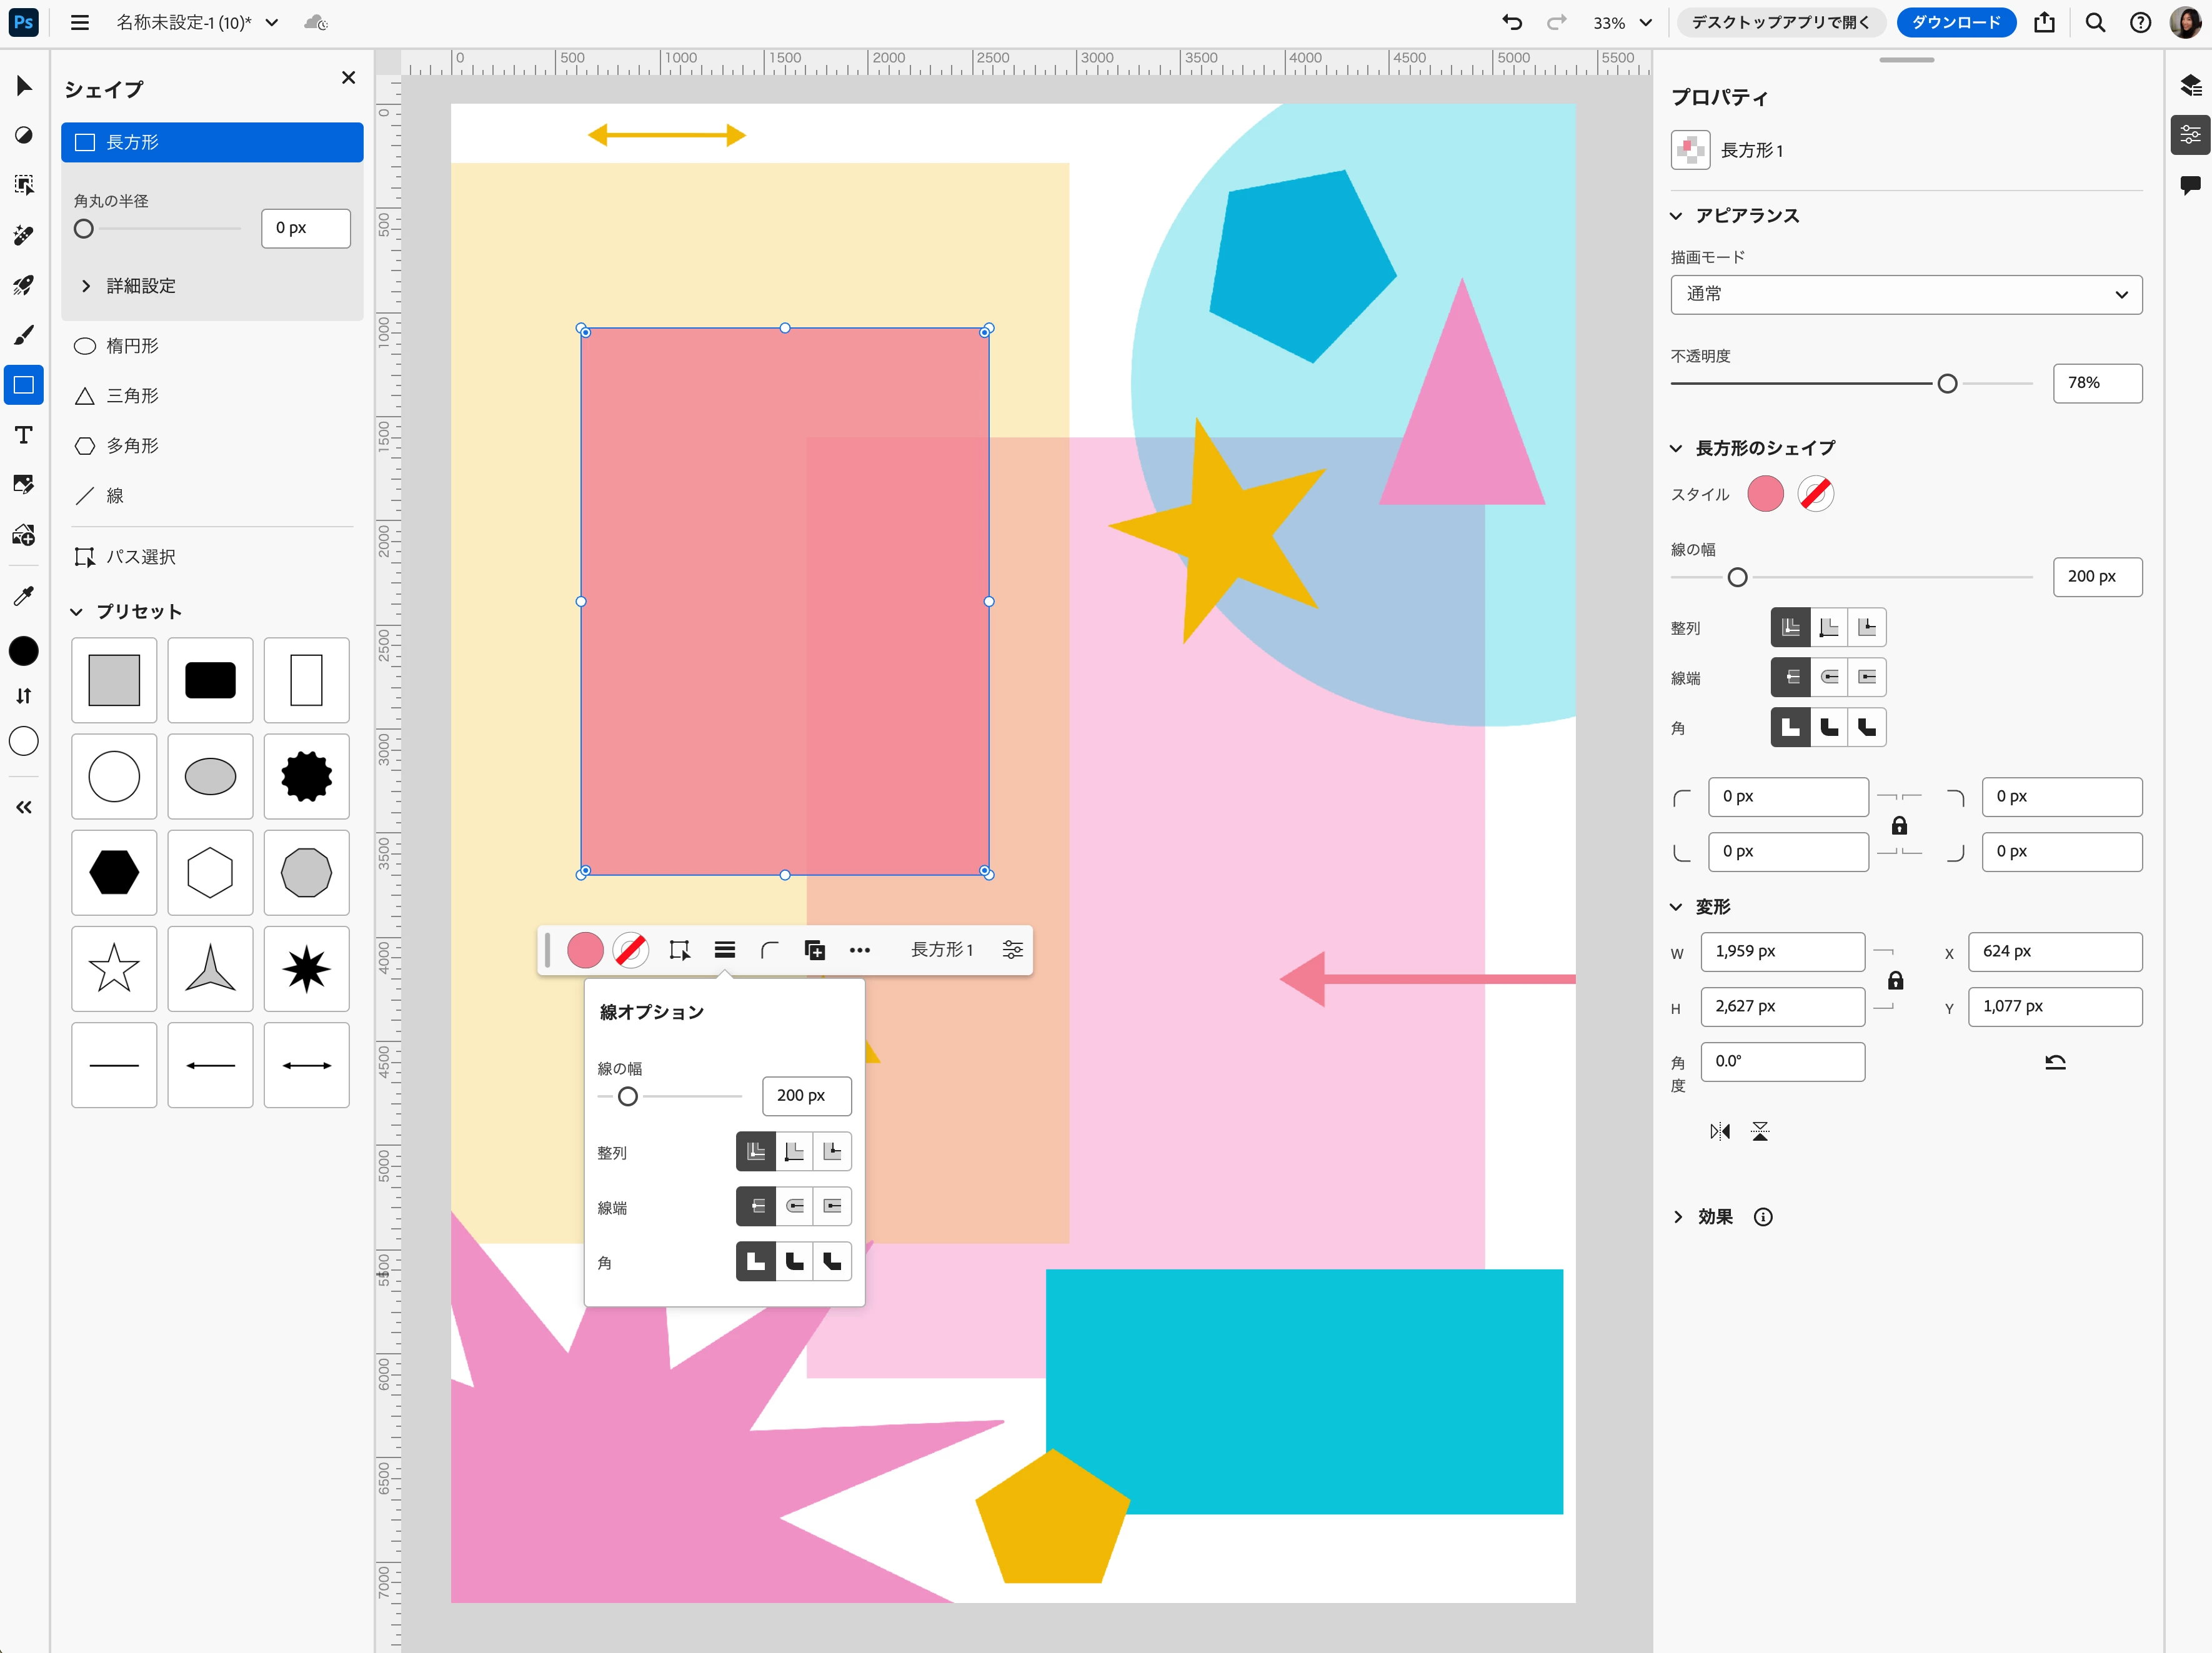
Task: Expand the 詳細設定 section
Action: pyautogui.click(x=140, y=286)
